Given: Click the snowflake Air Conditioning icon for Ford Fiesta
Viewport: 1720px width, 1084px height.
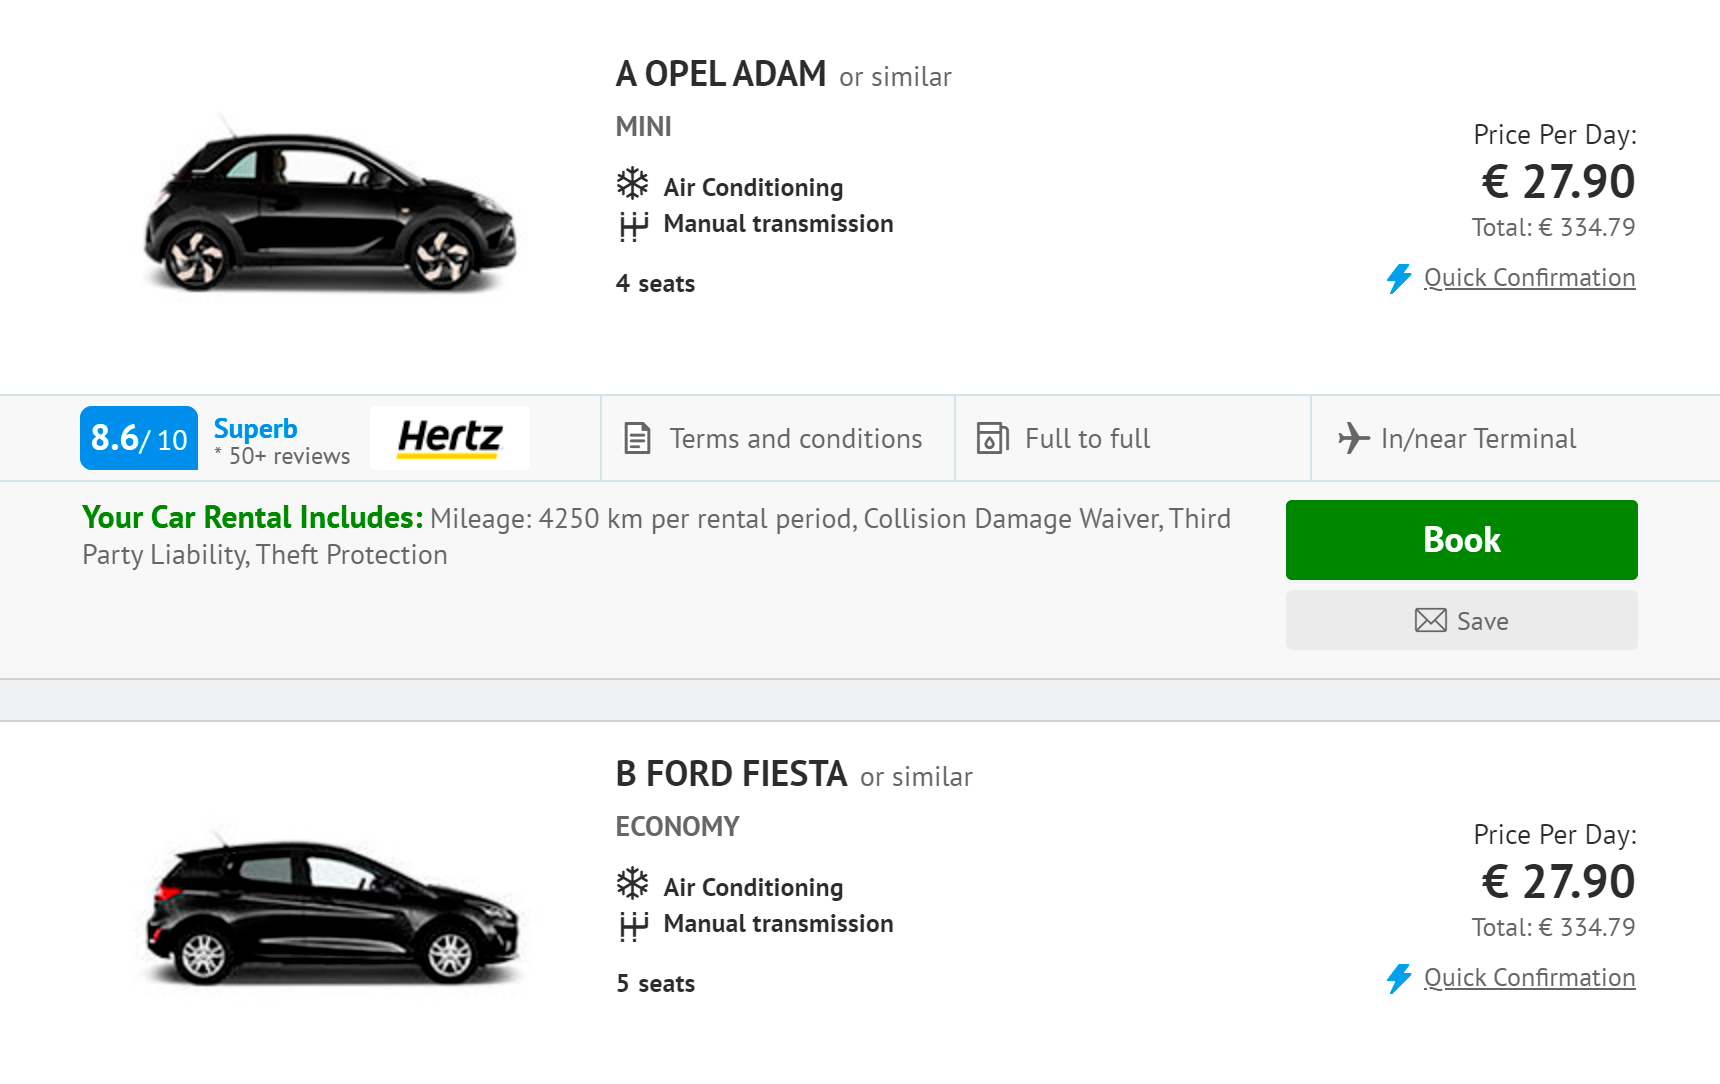Looking at the screenshot, I should 632,884.
